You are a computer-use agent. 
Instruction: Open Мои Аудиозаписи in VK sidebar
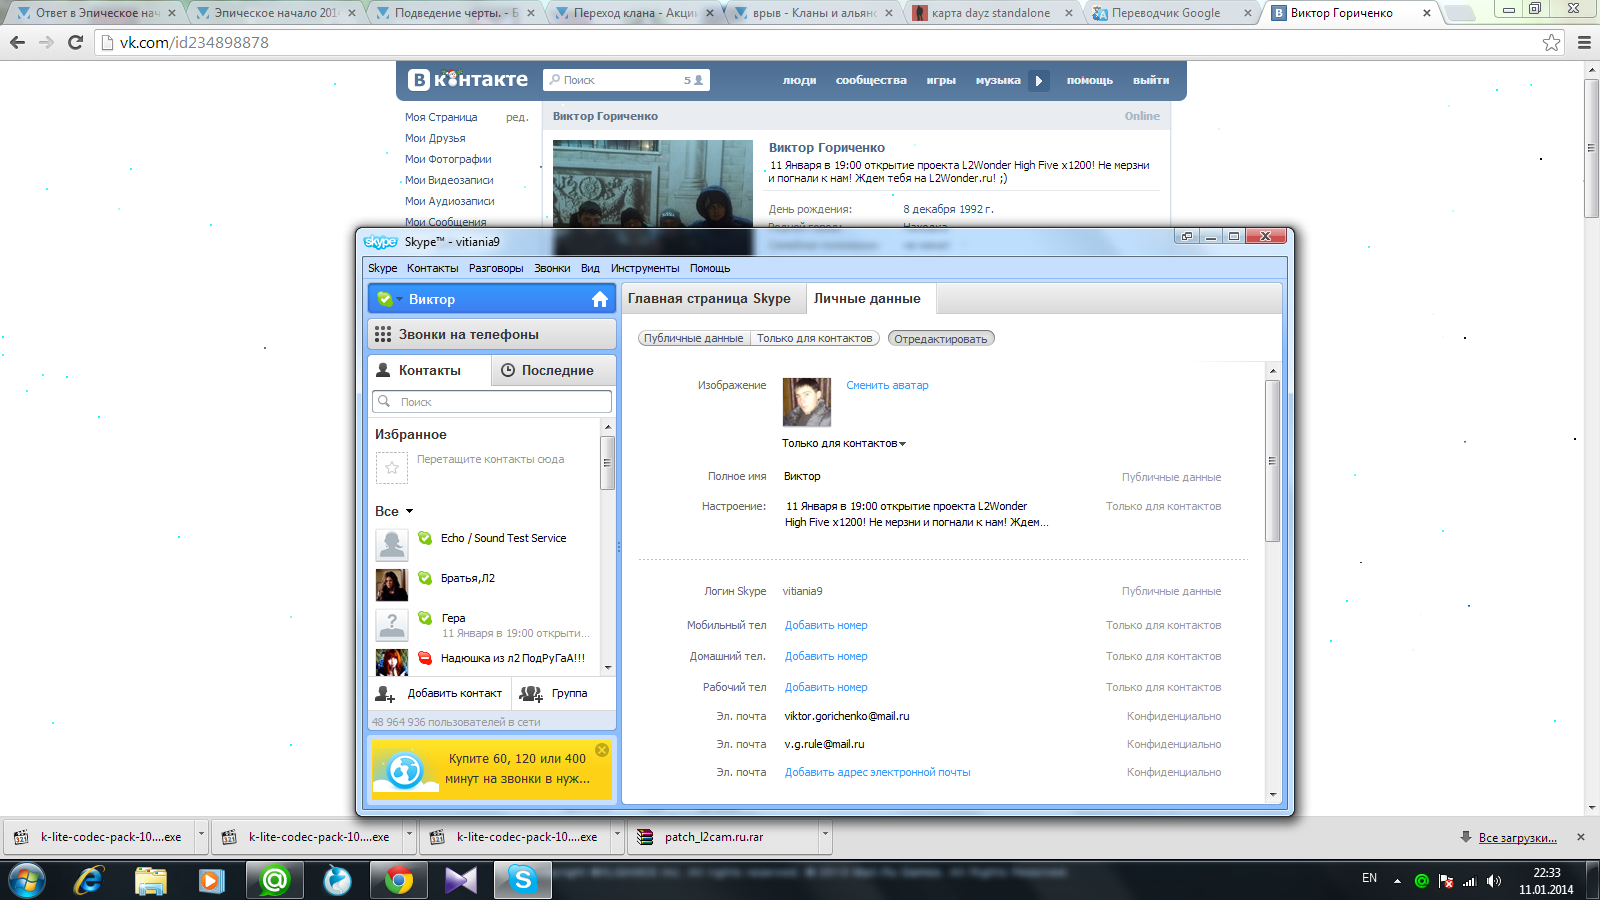click(x=449, y=201)
